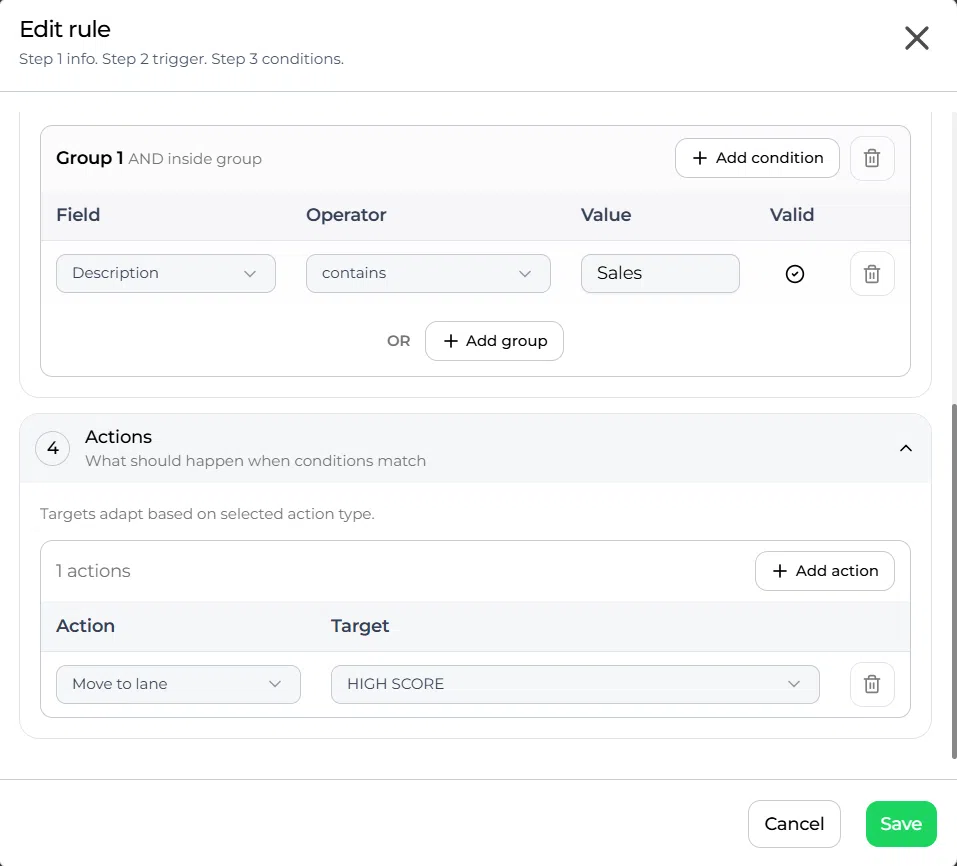957x866 pixels.
Task: Click the valid checkmark icon for Sales condition
Action: pos(794,273)
